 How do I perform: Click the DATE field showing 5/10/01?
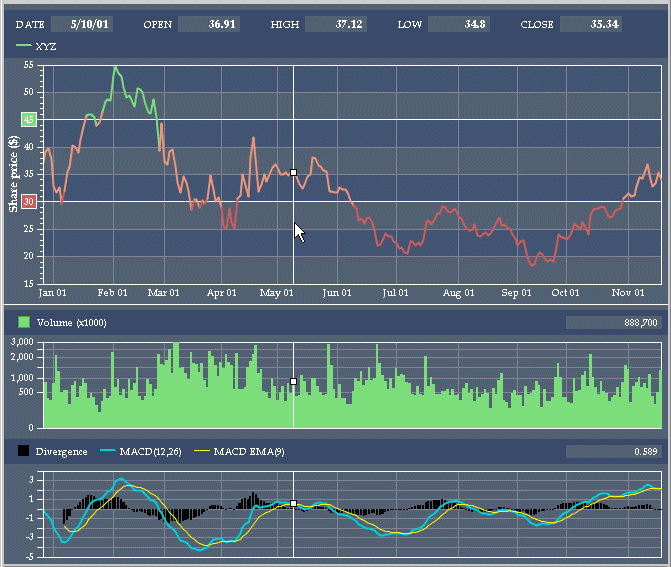click(x=81, y=23)
